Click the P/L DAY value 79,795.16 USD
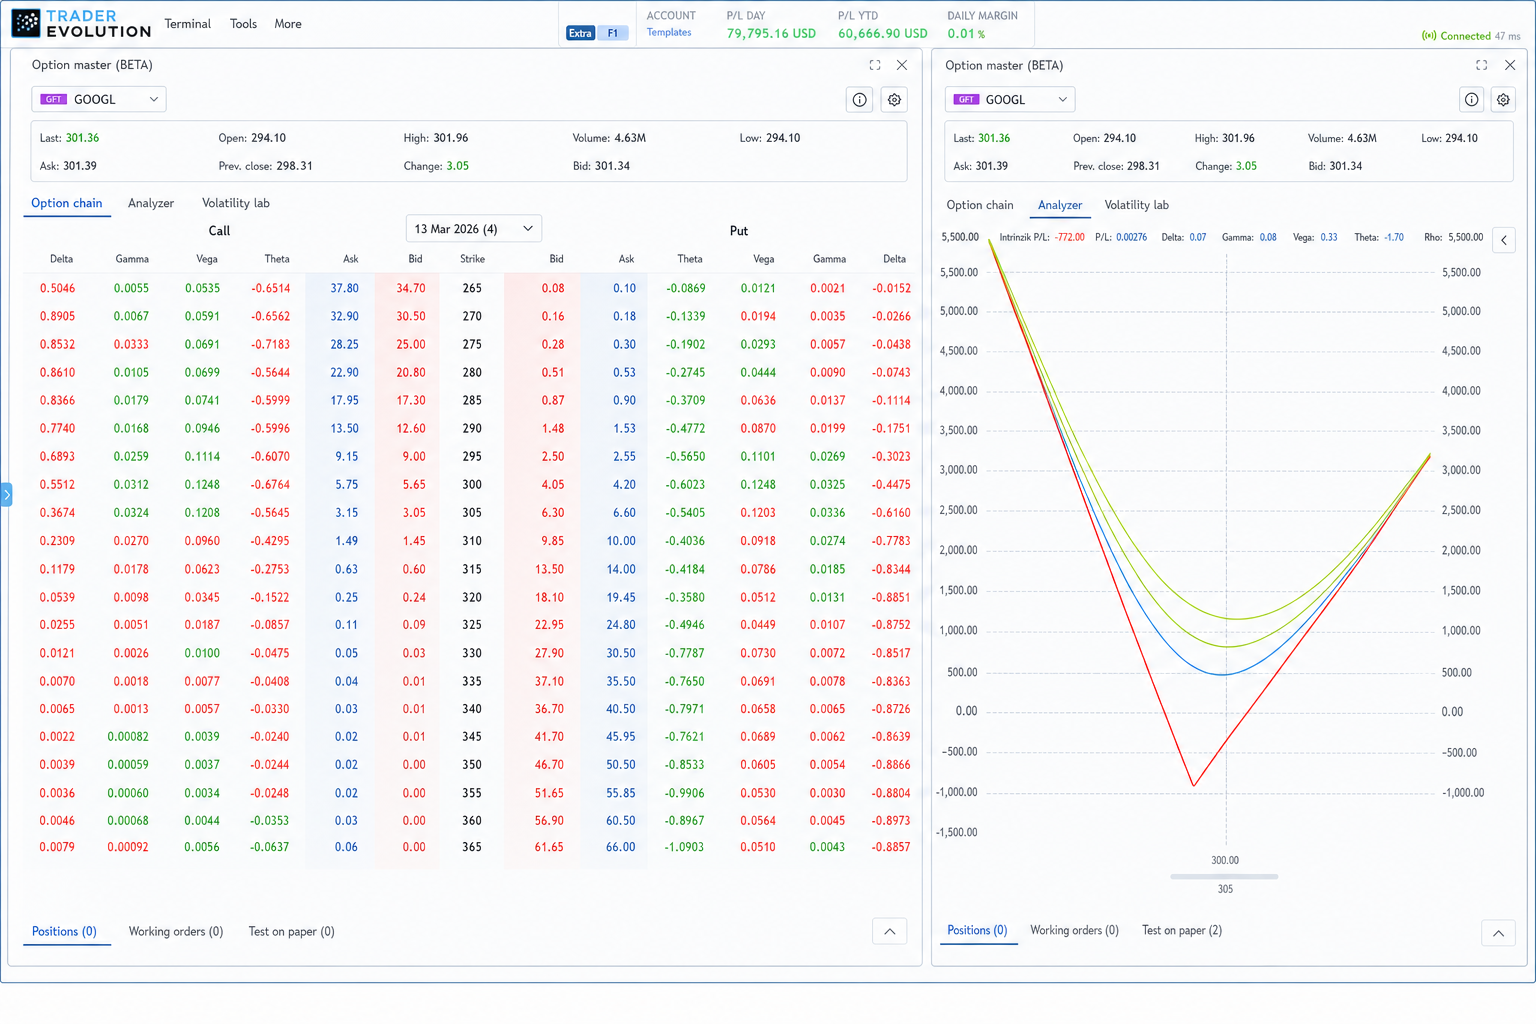The image size is (1536, 1024). (771, 33)
